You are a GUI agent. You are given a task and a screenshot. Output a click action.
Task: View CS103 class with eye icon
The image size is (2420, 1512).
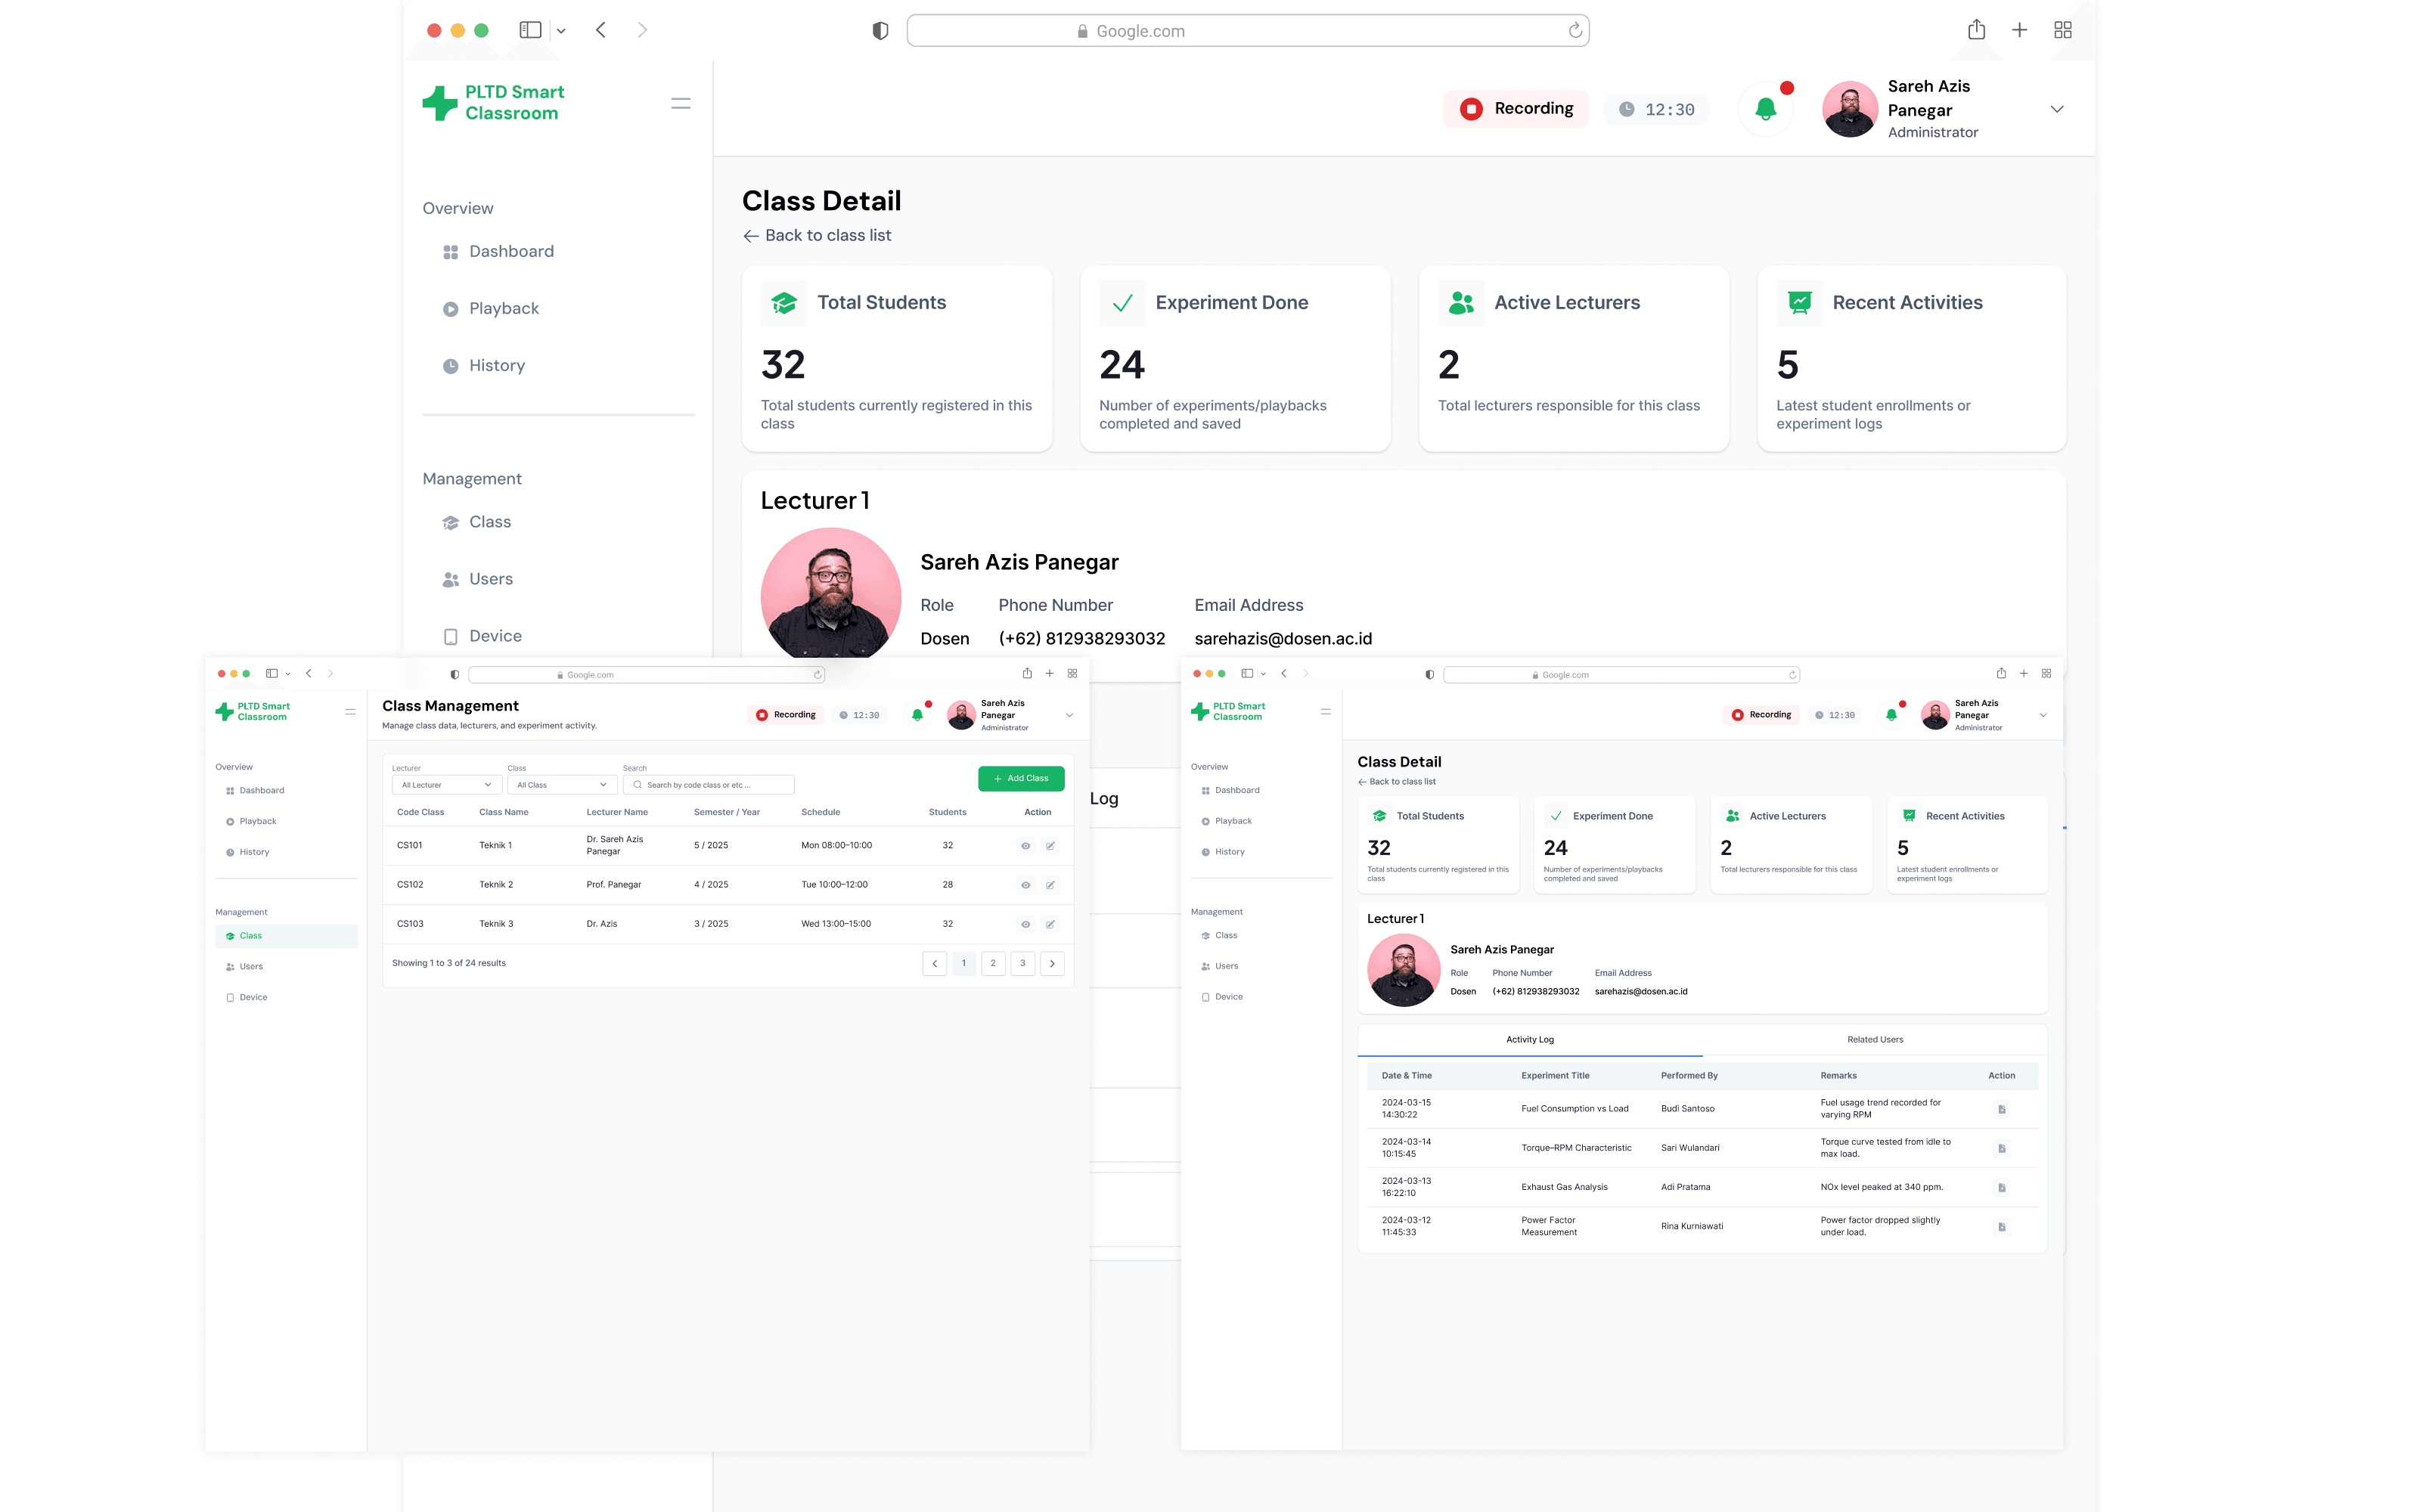coord(1025,924)
